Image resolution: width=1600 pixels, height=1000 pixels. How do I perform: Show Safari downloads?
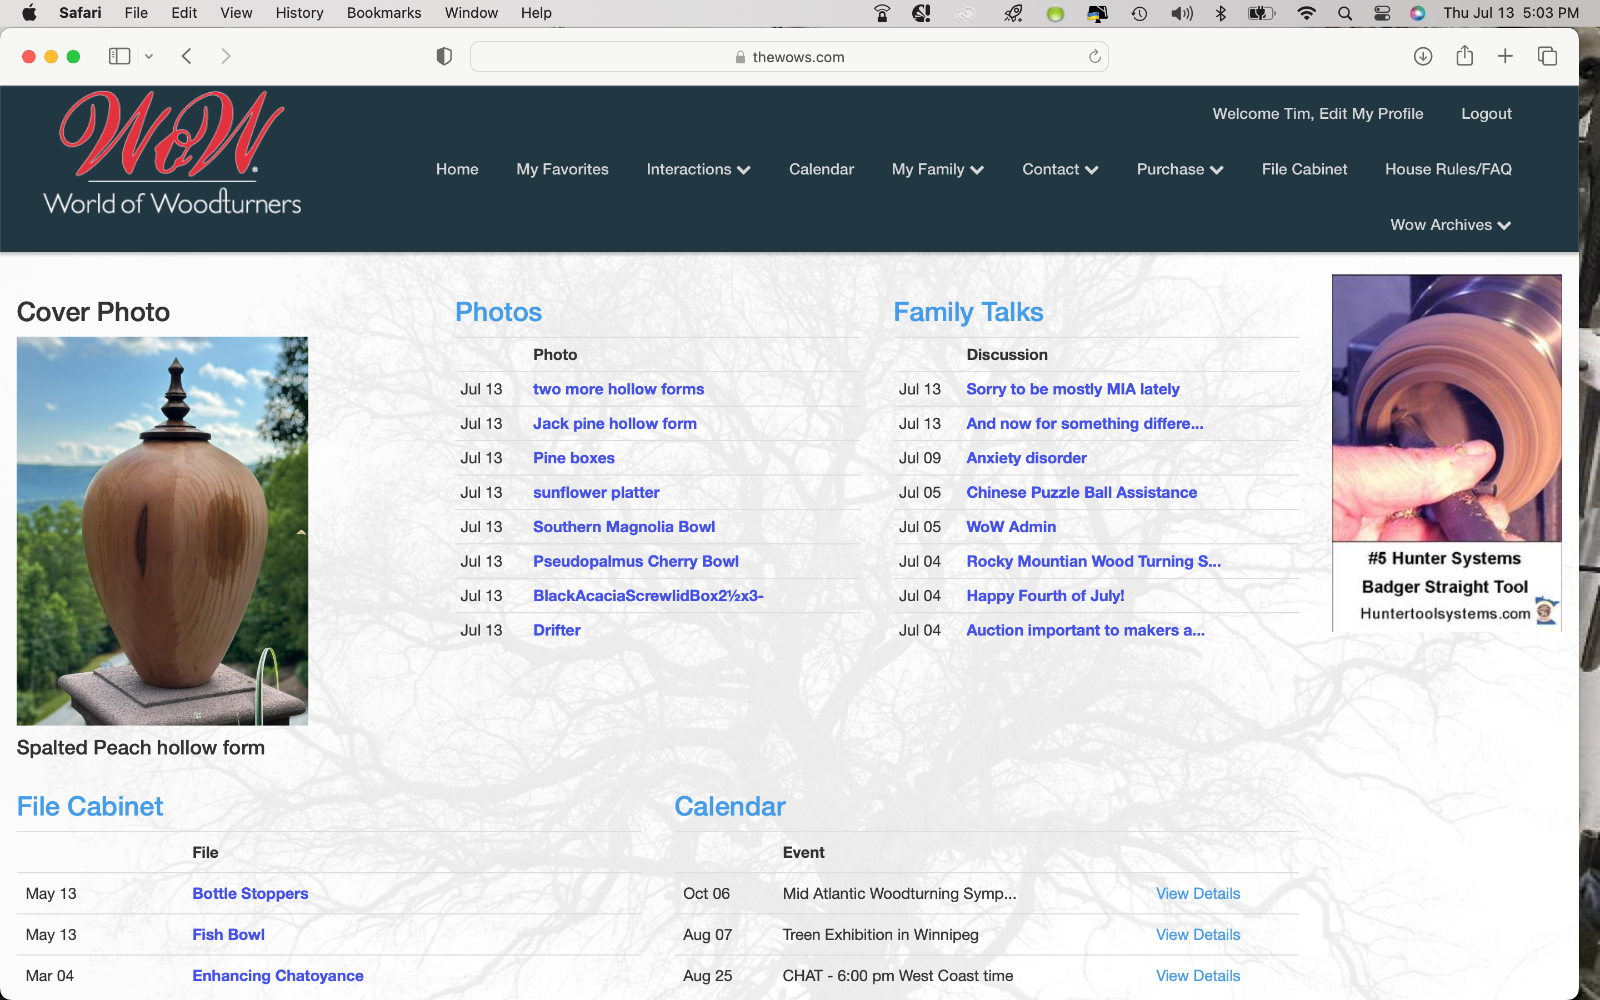(1423, 56)
